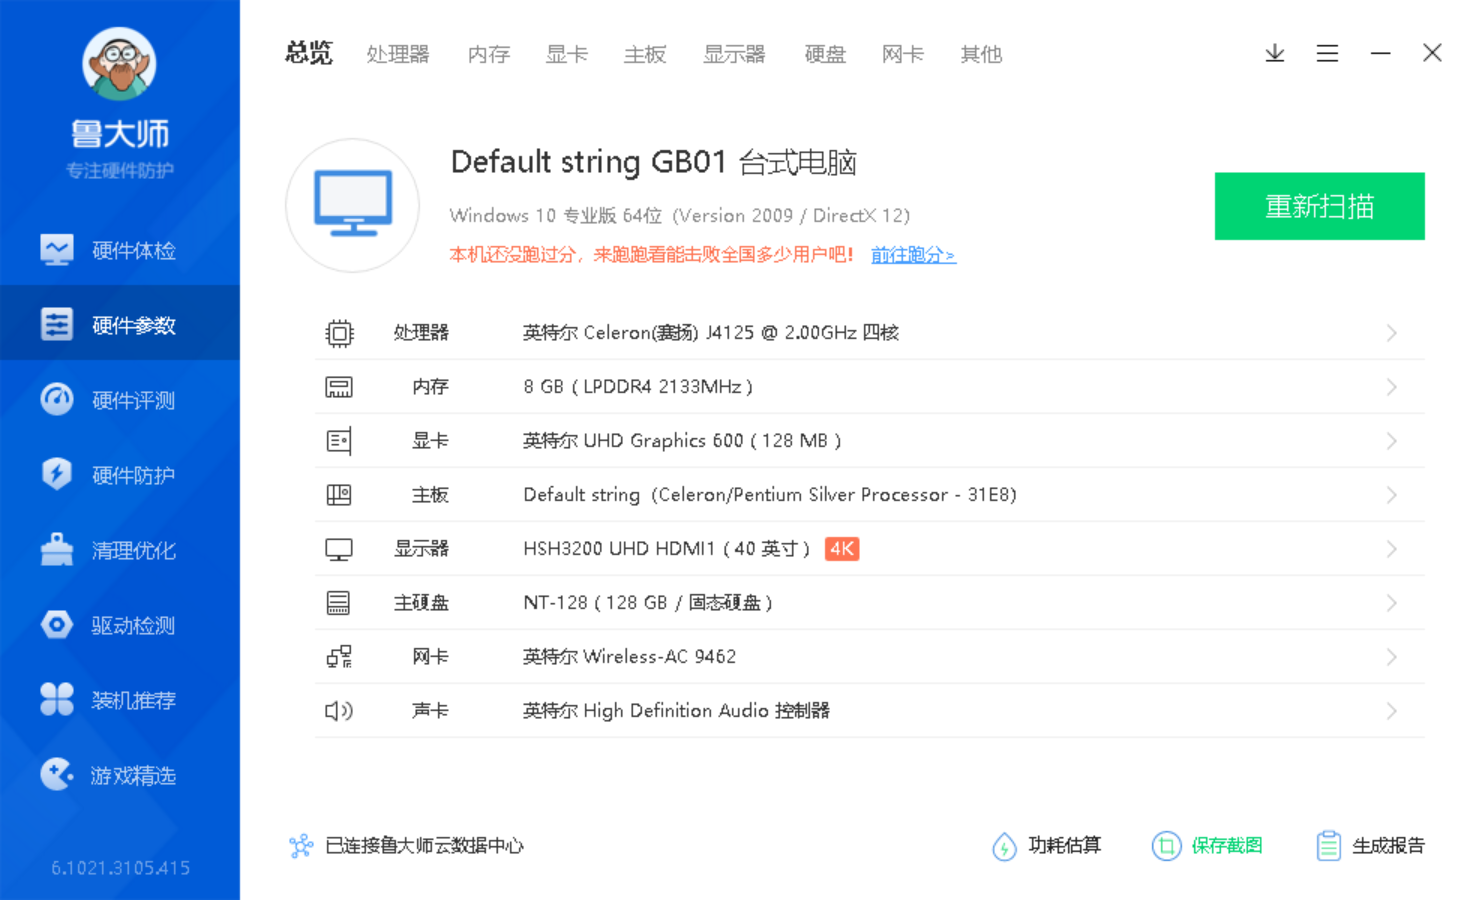Follow the 前往跑分 link

point(913,255)
